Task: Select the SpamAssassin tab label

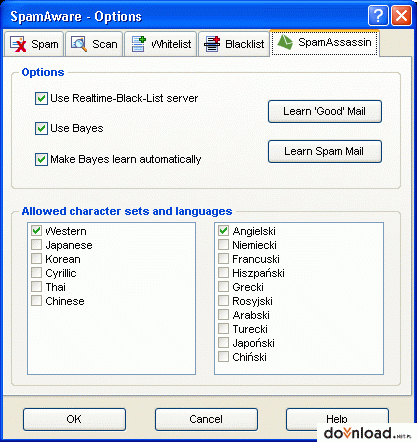Action: click(x=335, y=42)
